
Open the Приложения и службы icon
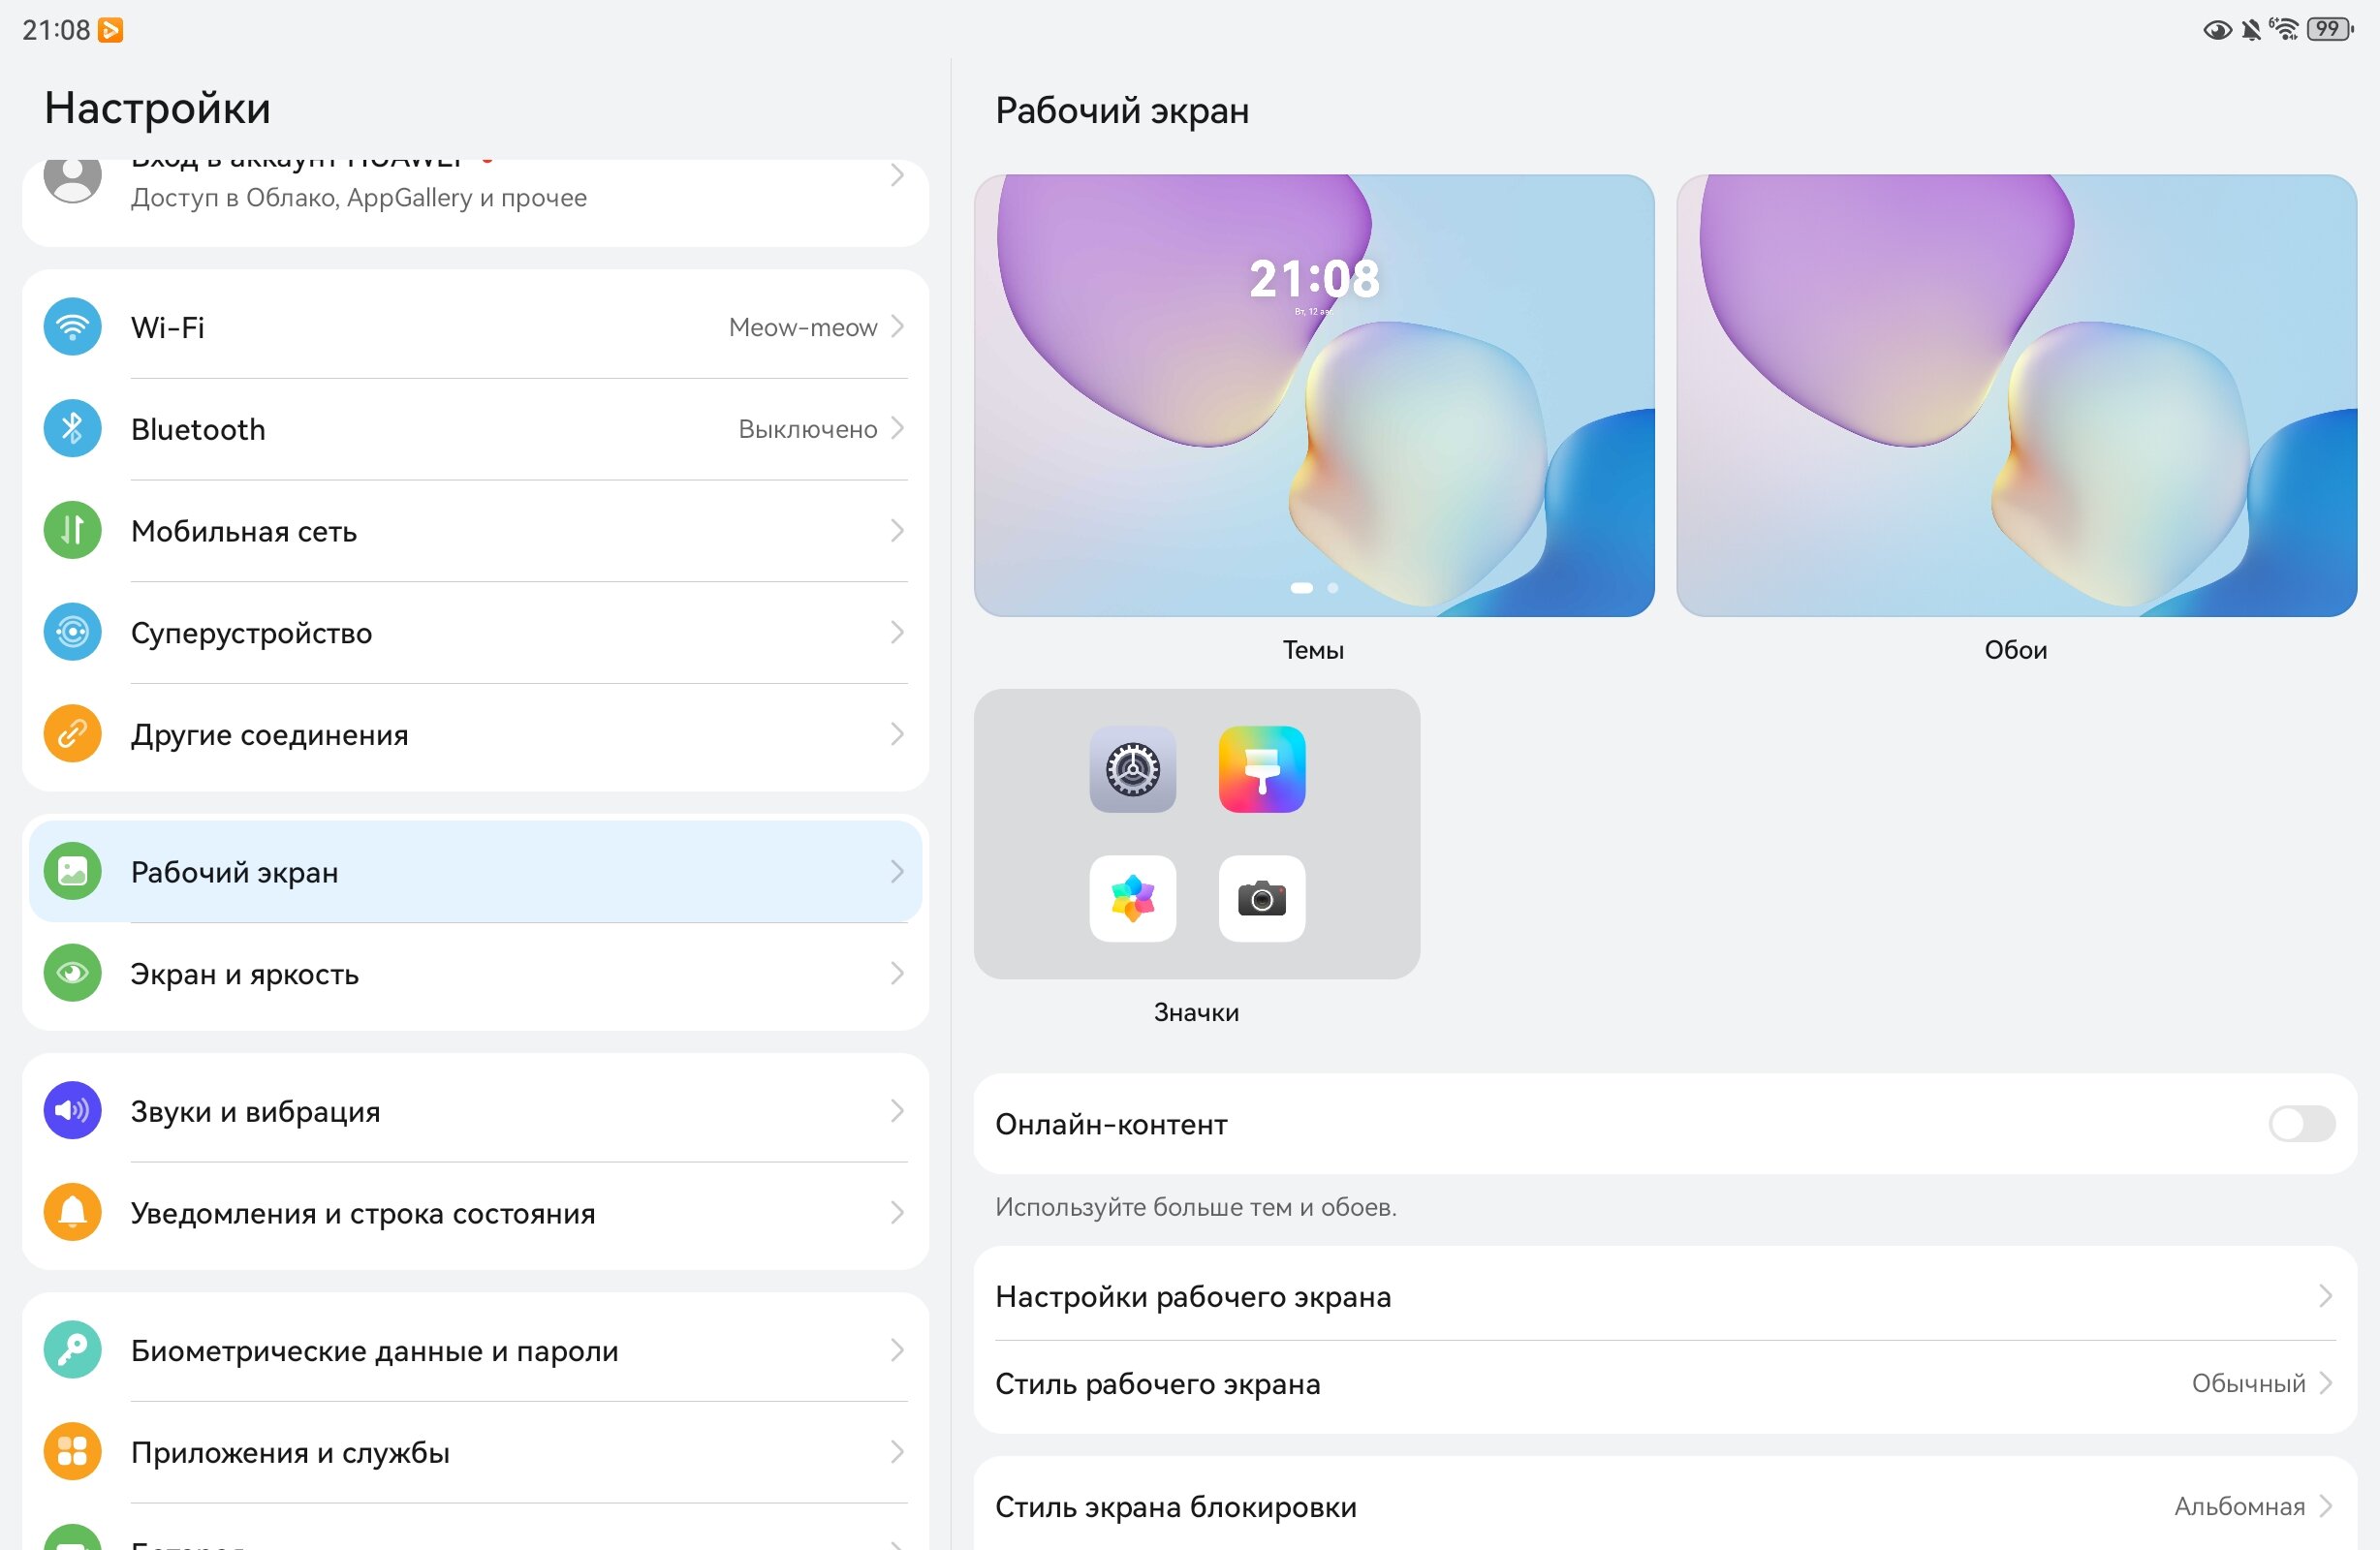72,1453
